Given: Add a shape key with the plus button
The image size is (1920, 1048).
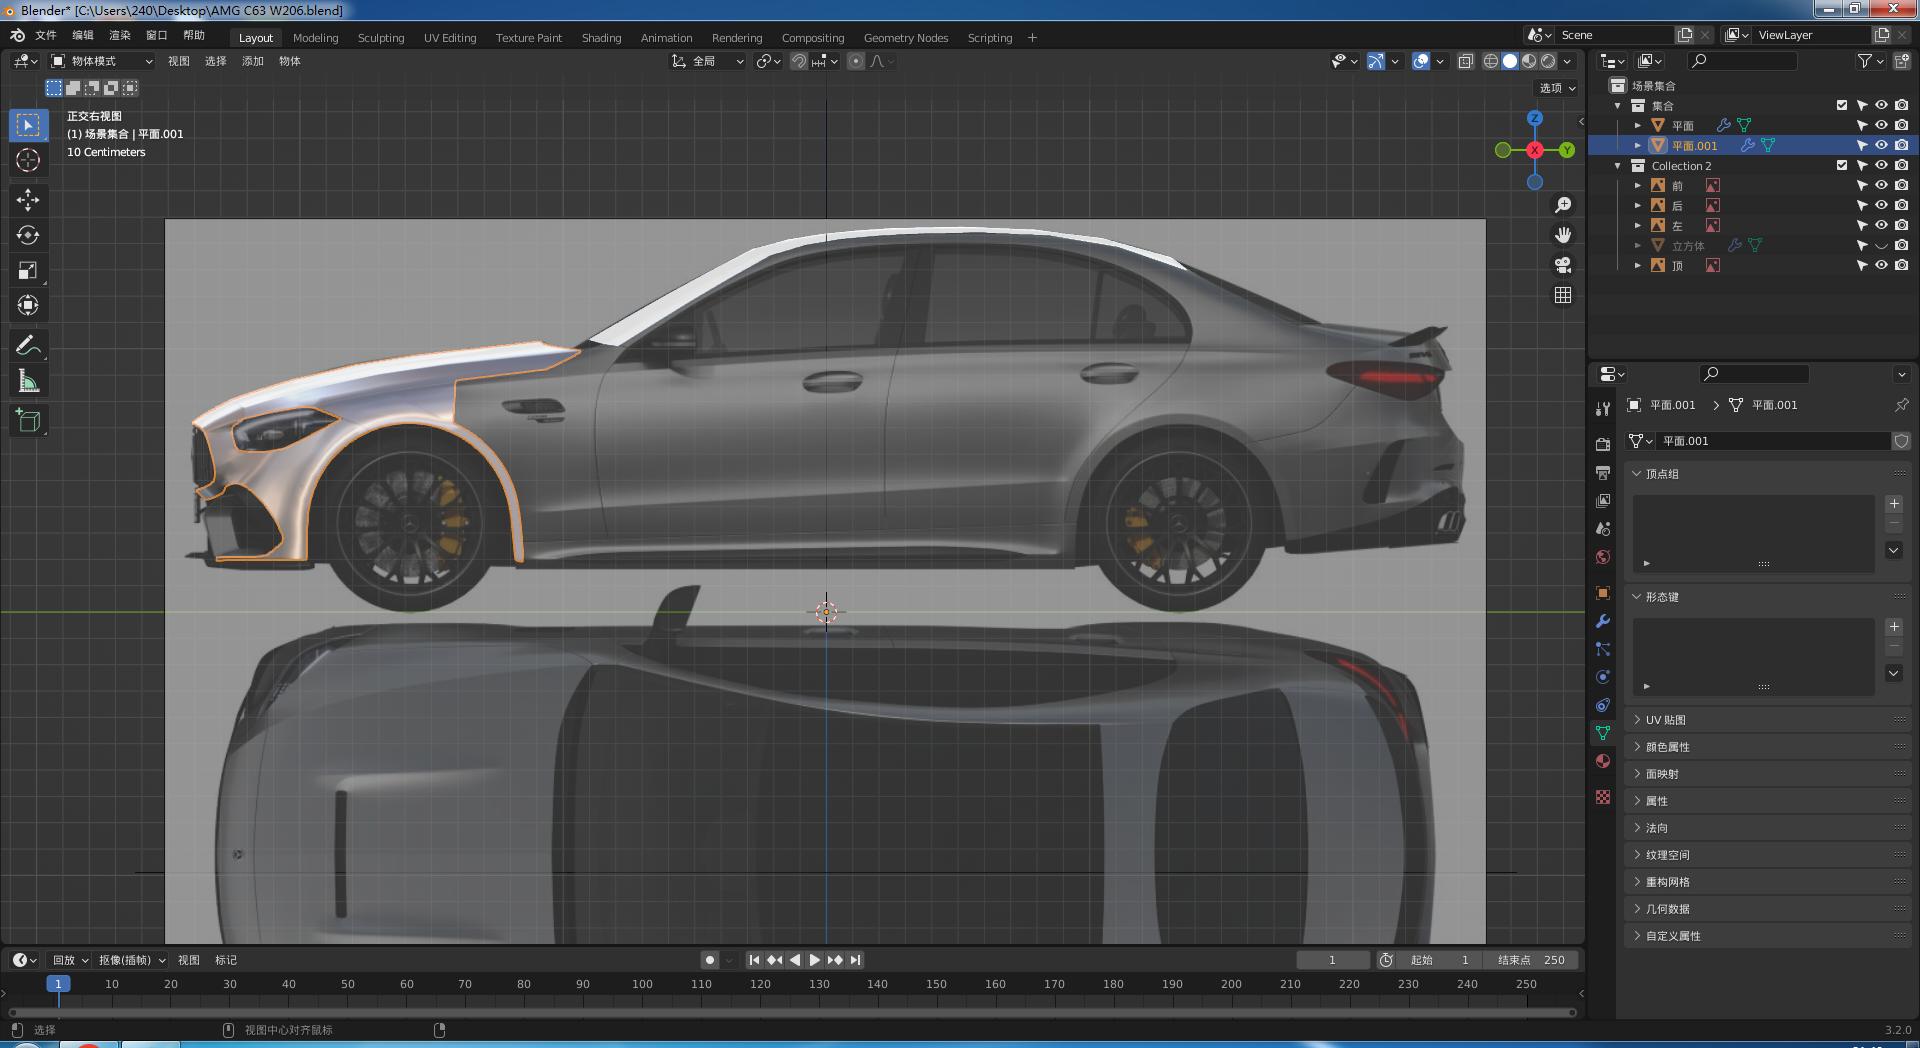Looking at the screenshot, I should click(1894, 627).
